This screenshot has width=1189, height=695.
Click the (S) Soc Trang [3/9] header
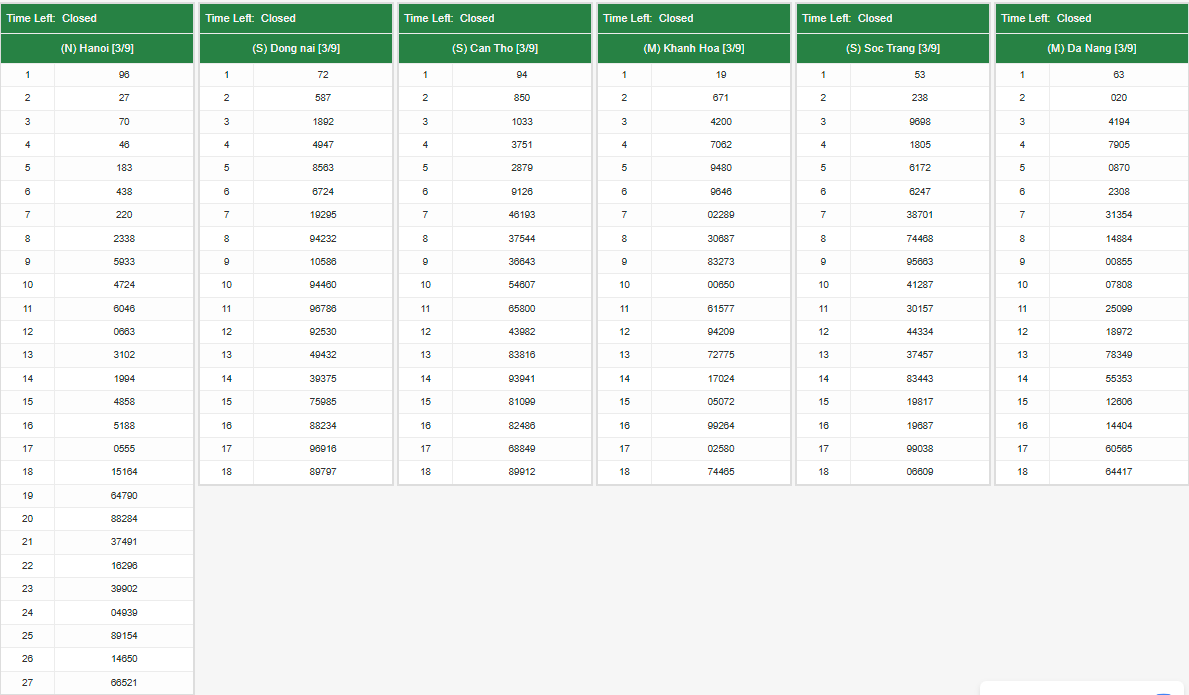[893, 48]
